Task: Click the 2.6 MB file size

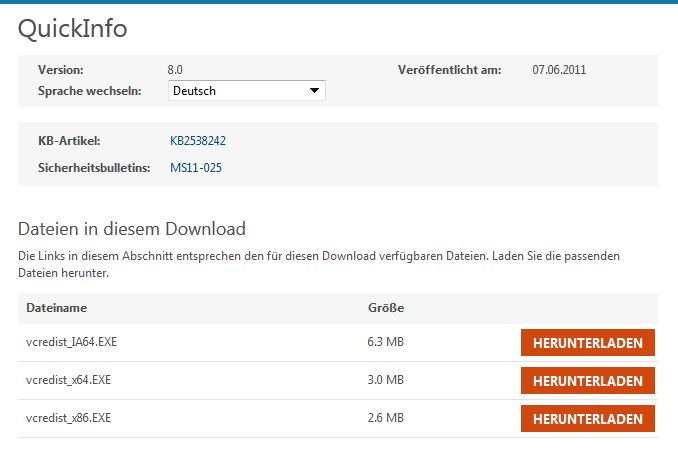Action: click(x=385, y=418)
